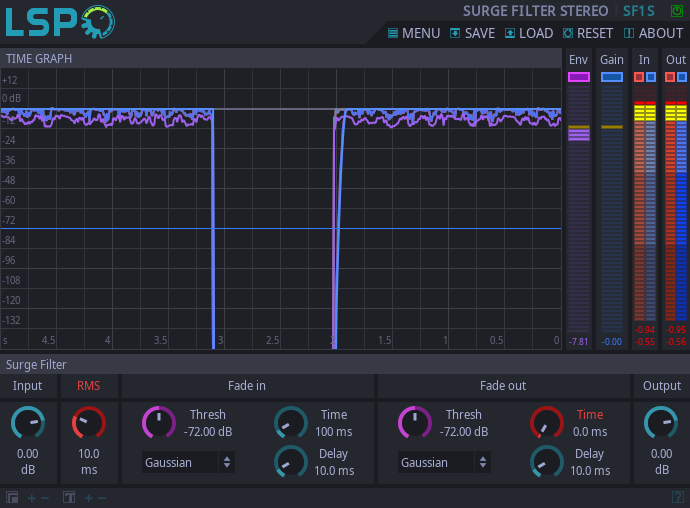
Task: Click the red RMS knob
Action: pyautogui.click(x=89, y=423)
